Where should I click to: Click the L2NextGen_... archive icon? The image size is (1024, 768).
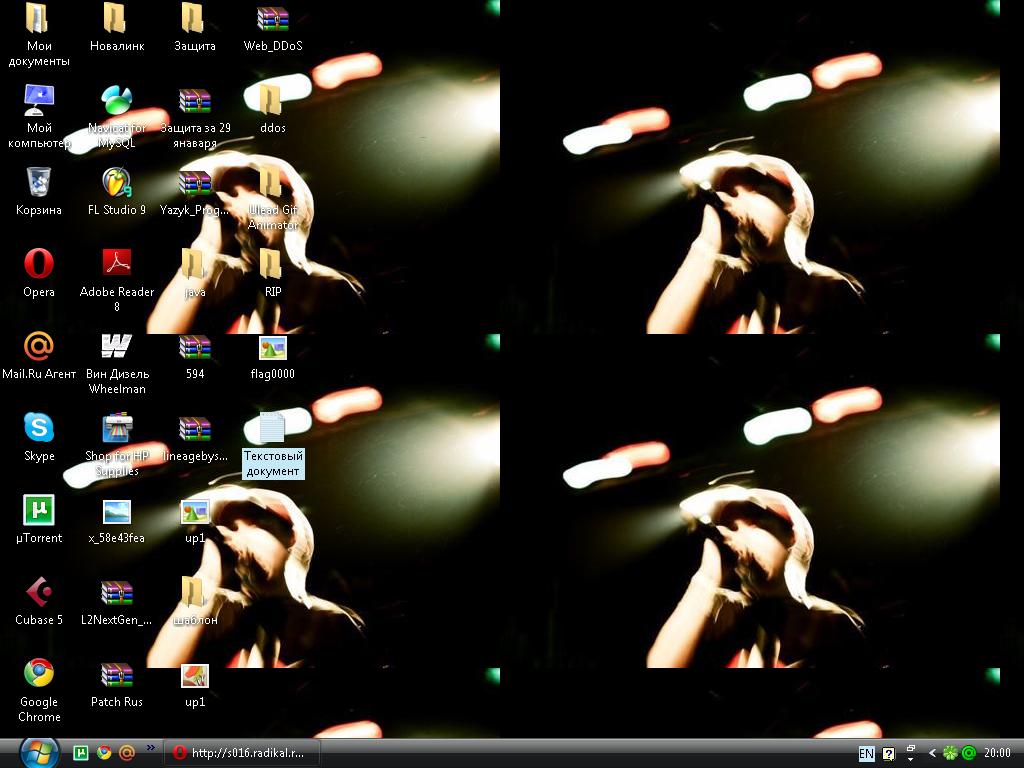pos(116,593)
